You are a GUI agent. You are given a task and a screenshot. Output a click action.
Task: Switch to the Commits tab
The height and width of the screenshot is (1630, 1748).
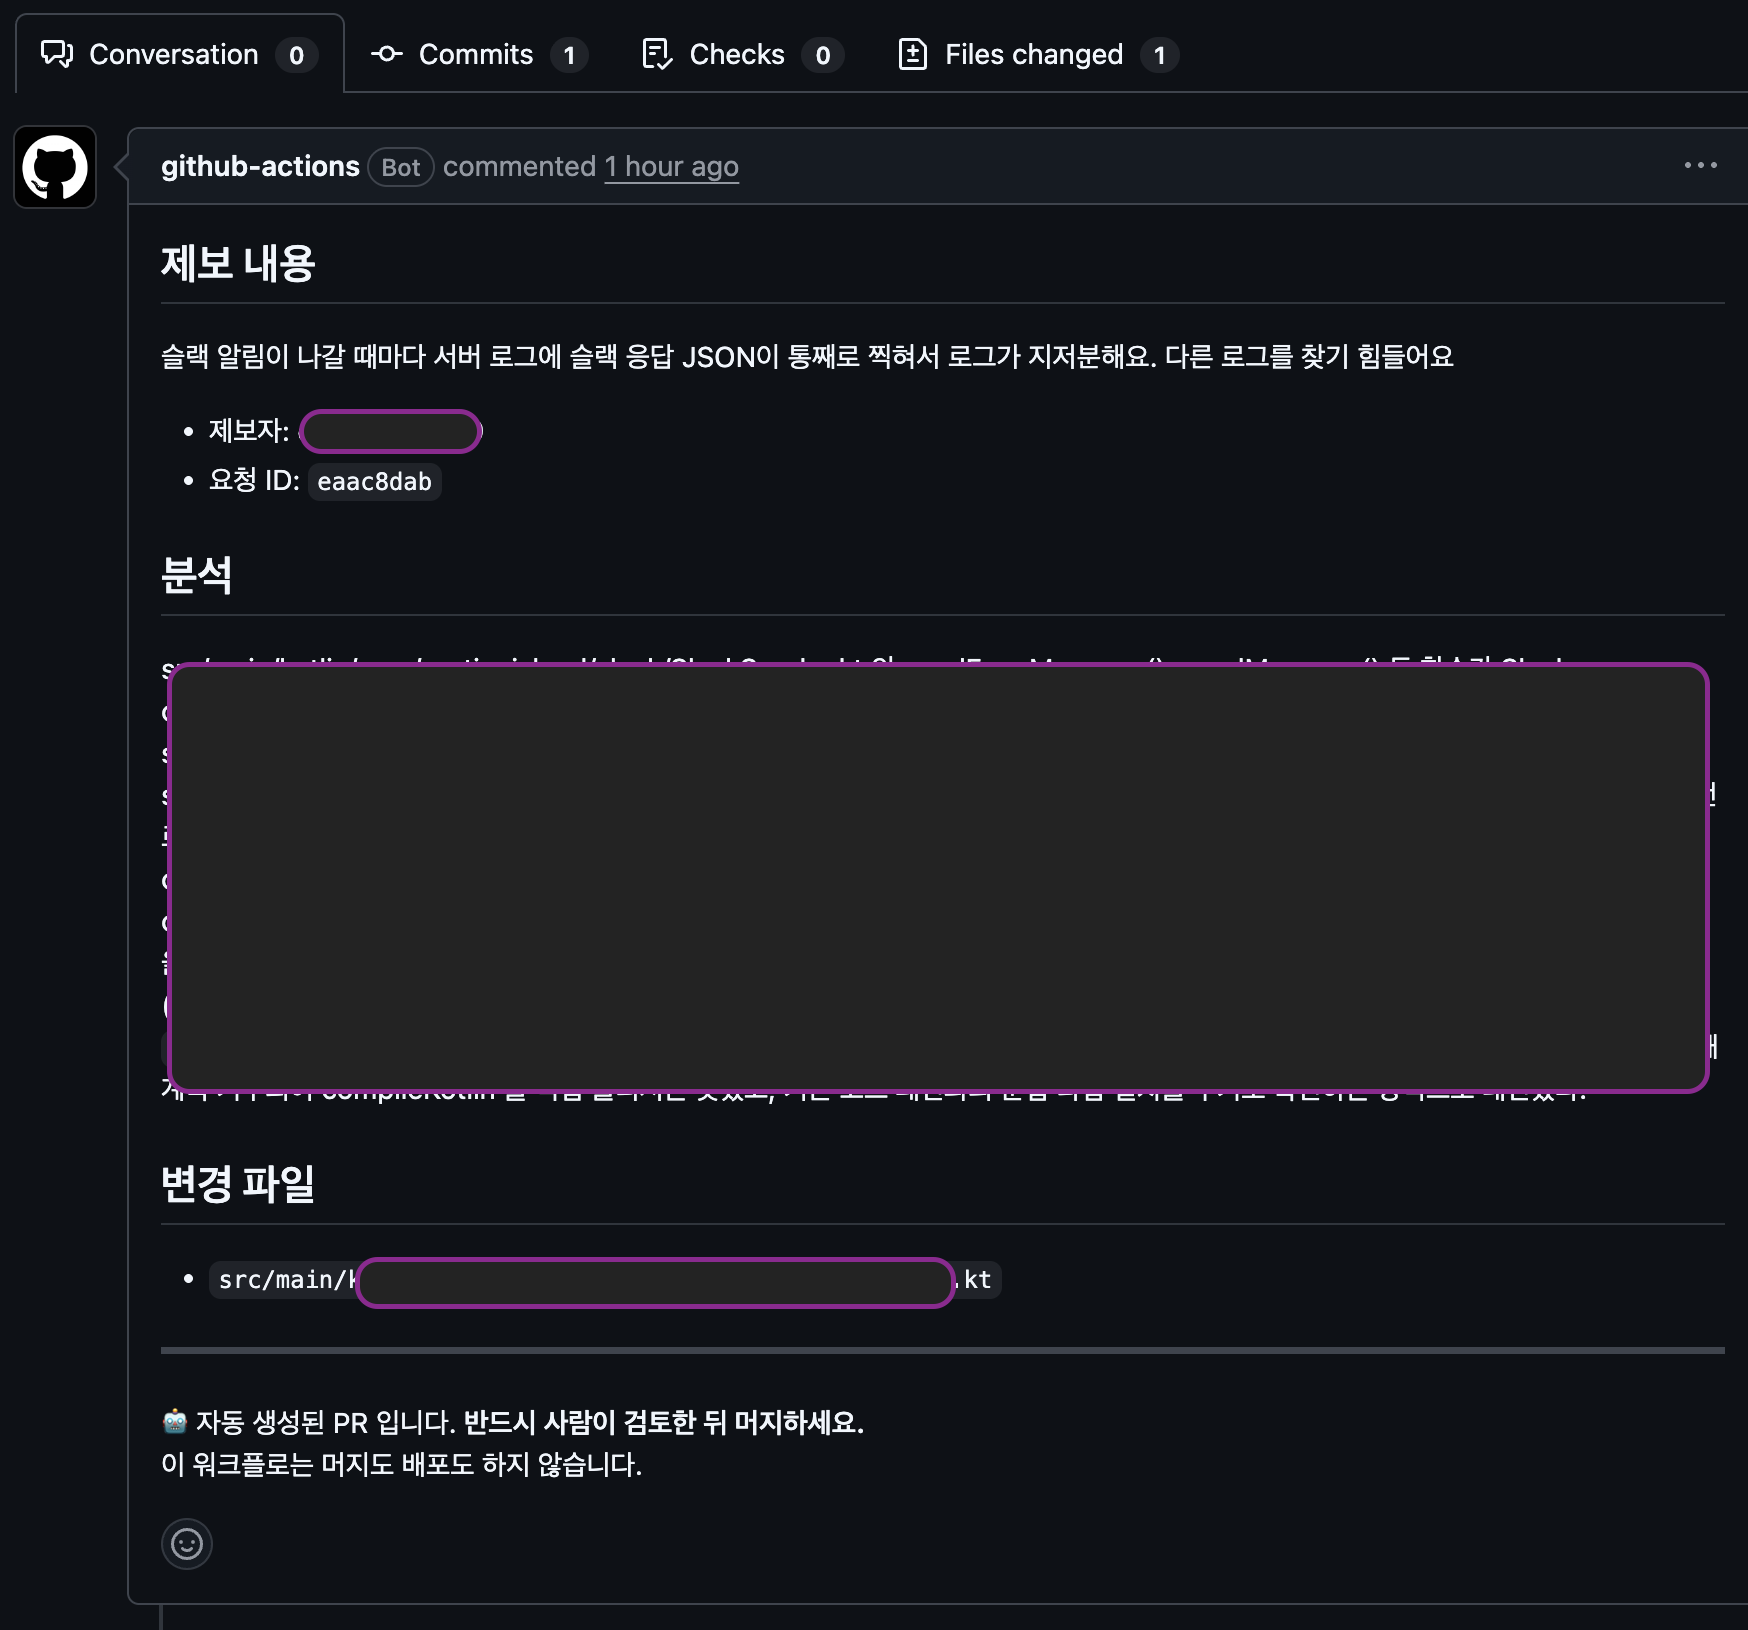[x=478, y=54]
